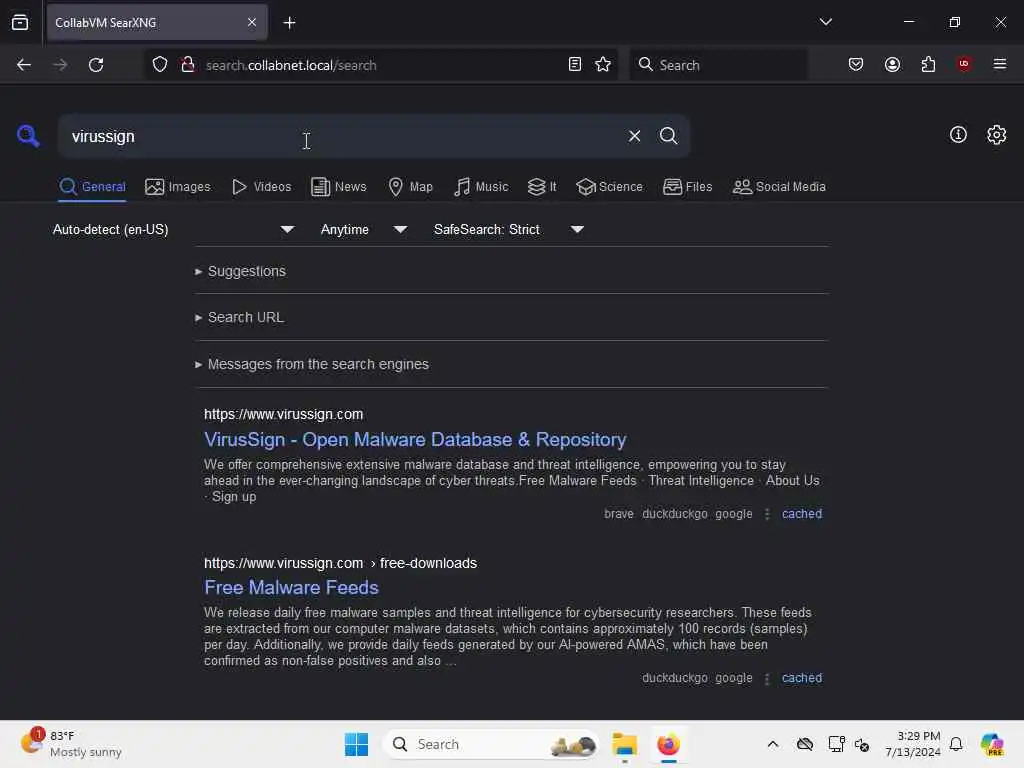The width and height of the screenshot is (1024, 768).
Task: Close the CollabVM SearXNG tab
Action: tap(251, 22)
